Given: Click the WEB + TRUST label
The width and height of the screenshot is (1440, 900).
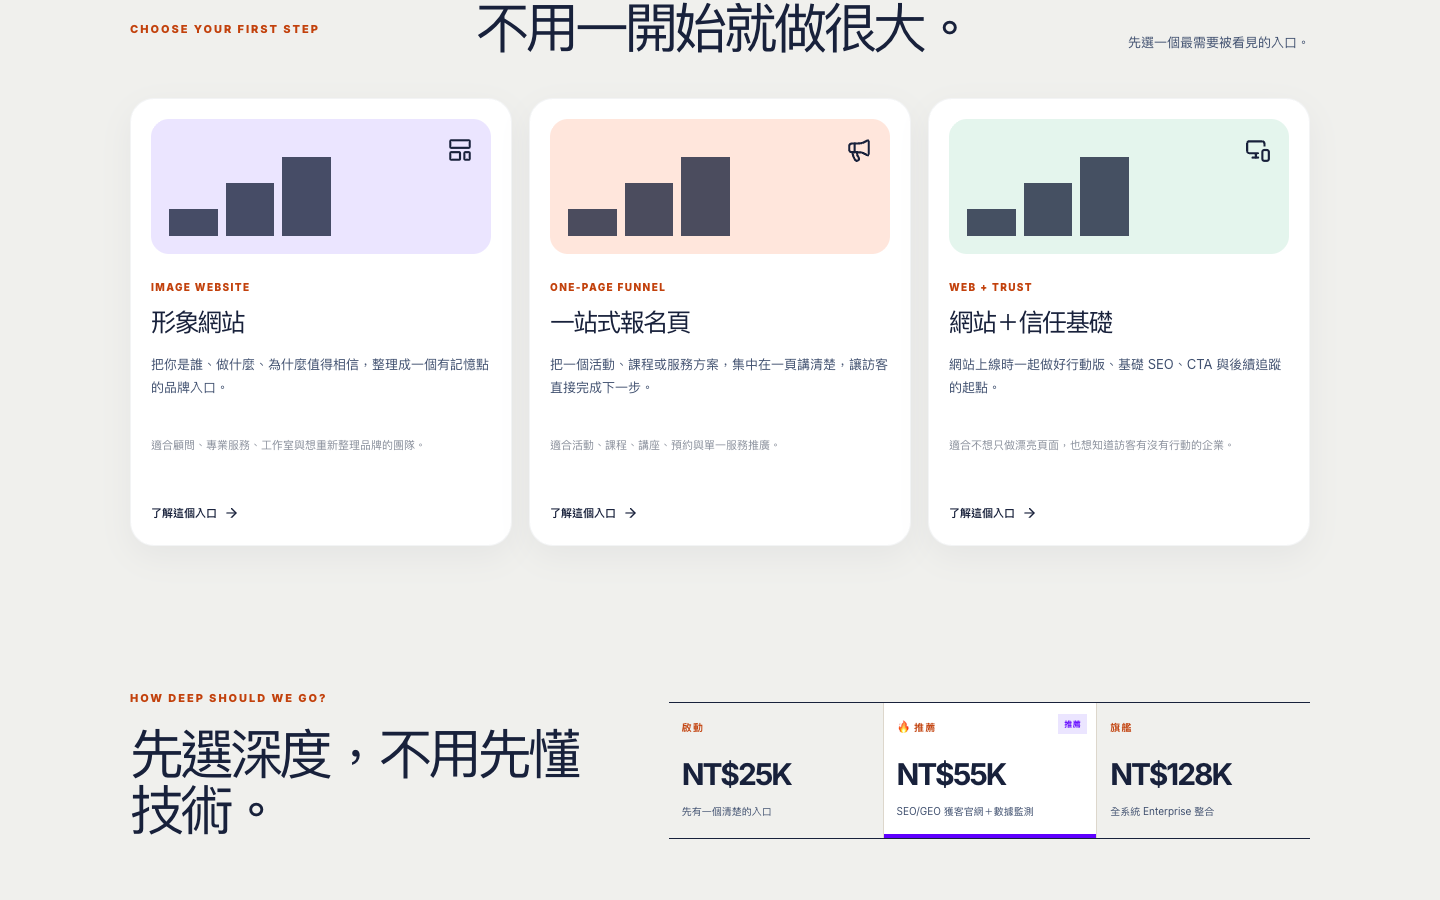Looking at the screenshot, I should 990,287.
